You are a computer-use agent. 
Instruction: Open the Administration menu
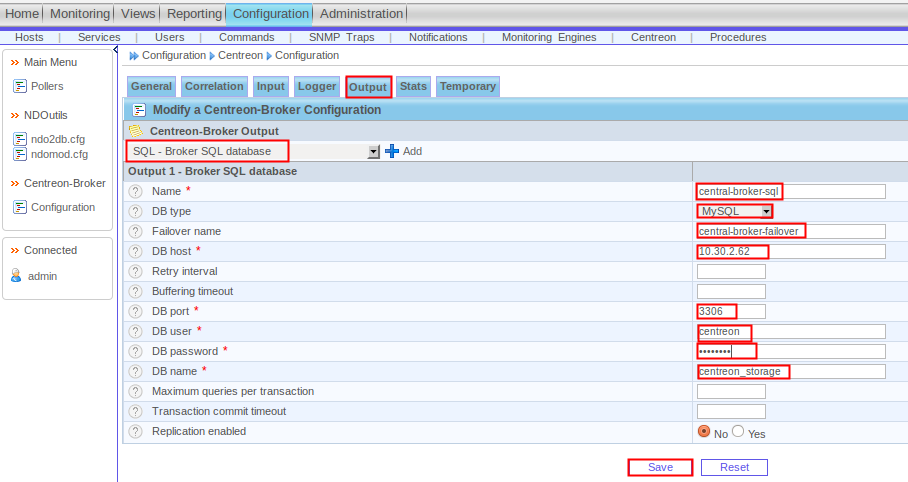361,14
